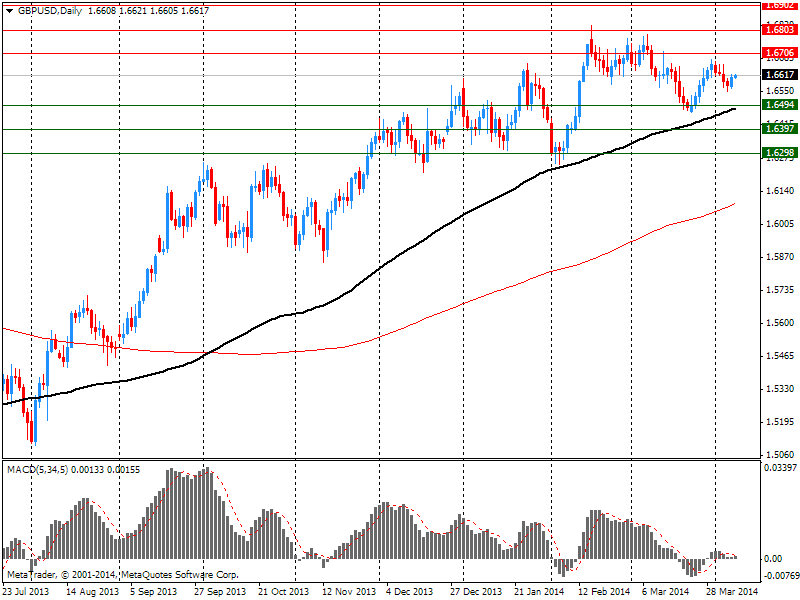Select the red 1.6803 price label
This screenshot has width=800, height=600.
(x=780, y=30)
